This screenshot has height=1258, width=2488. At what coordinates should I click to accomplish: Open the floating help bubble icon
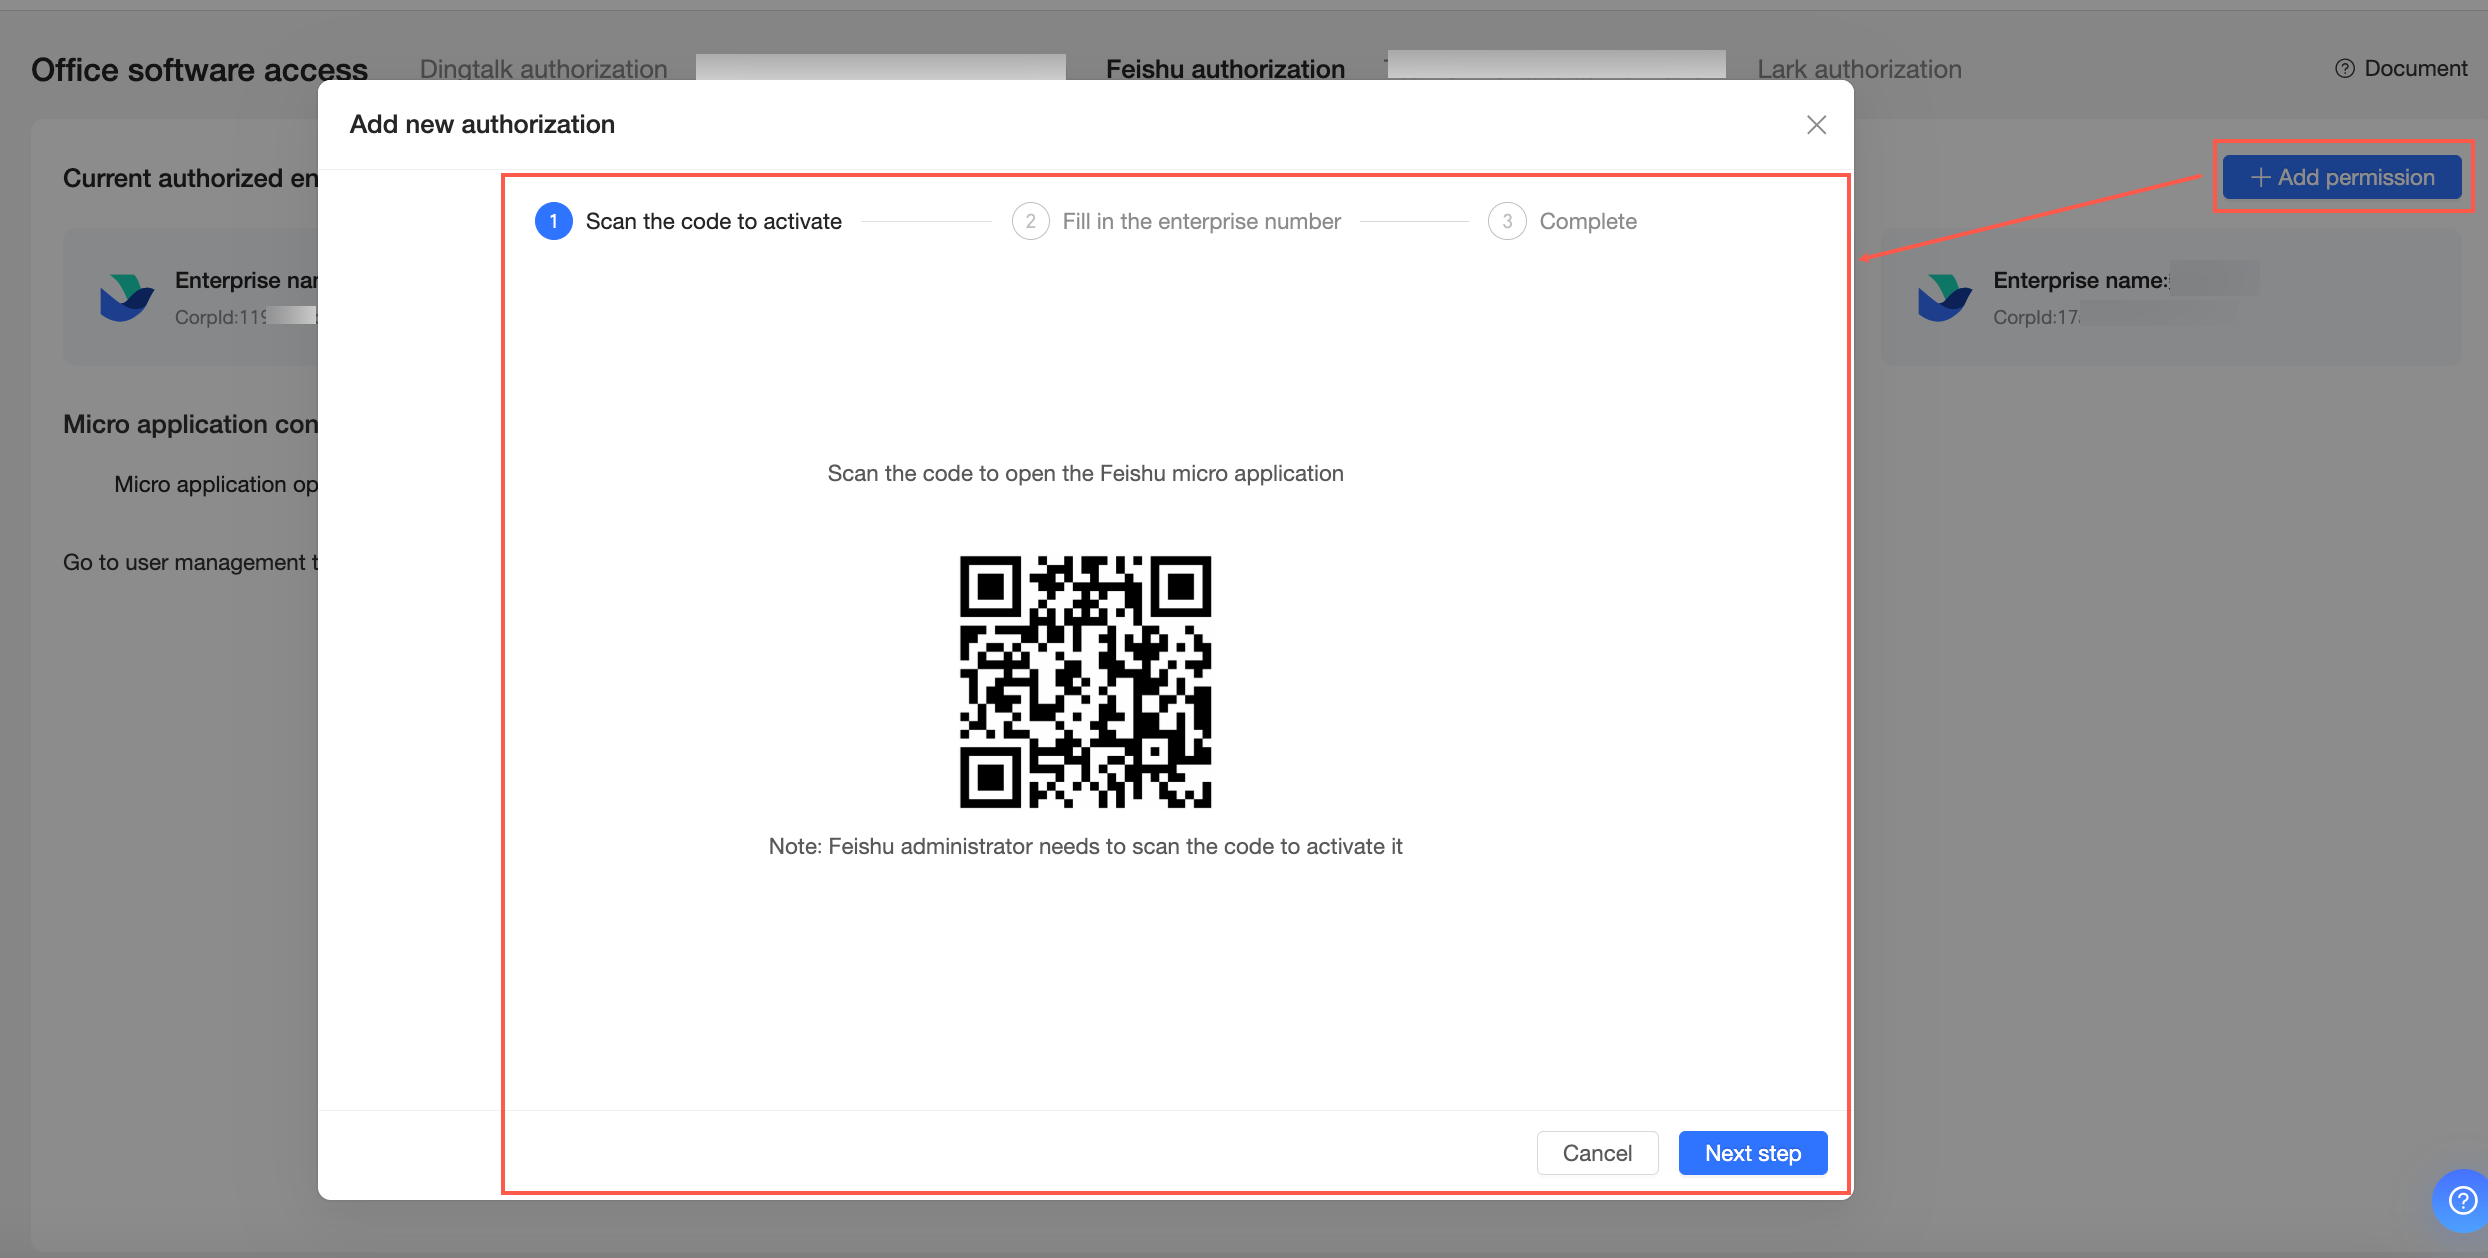(x=2462, y=1199)
